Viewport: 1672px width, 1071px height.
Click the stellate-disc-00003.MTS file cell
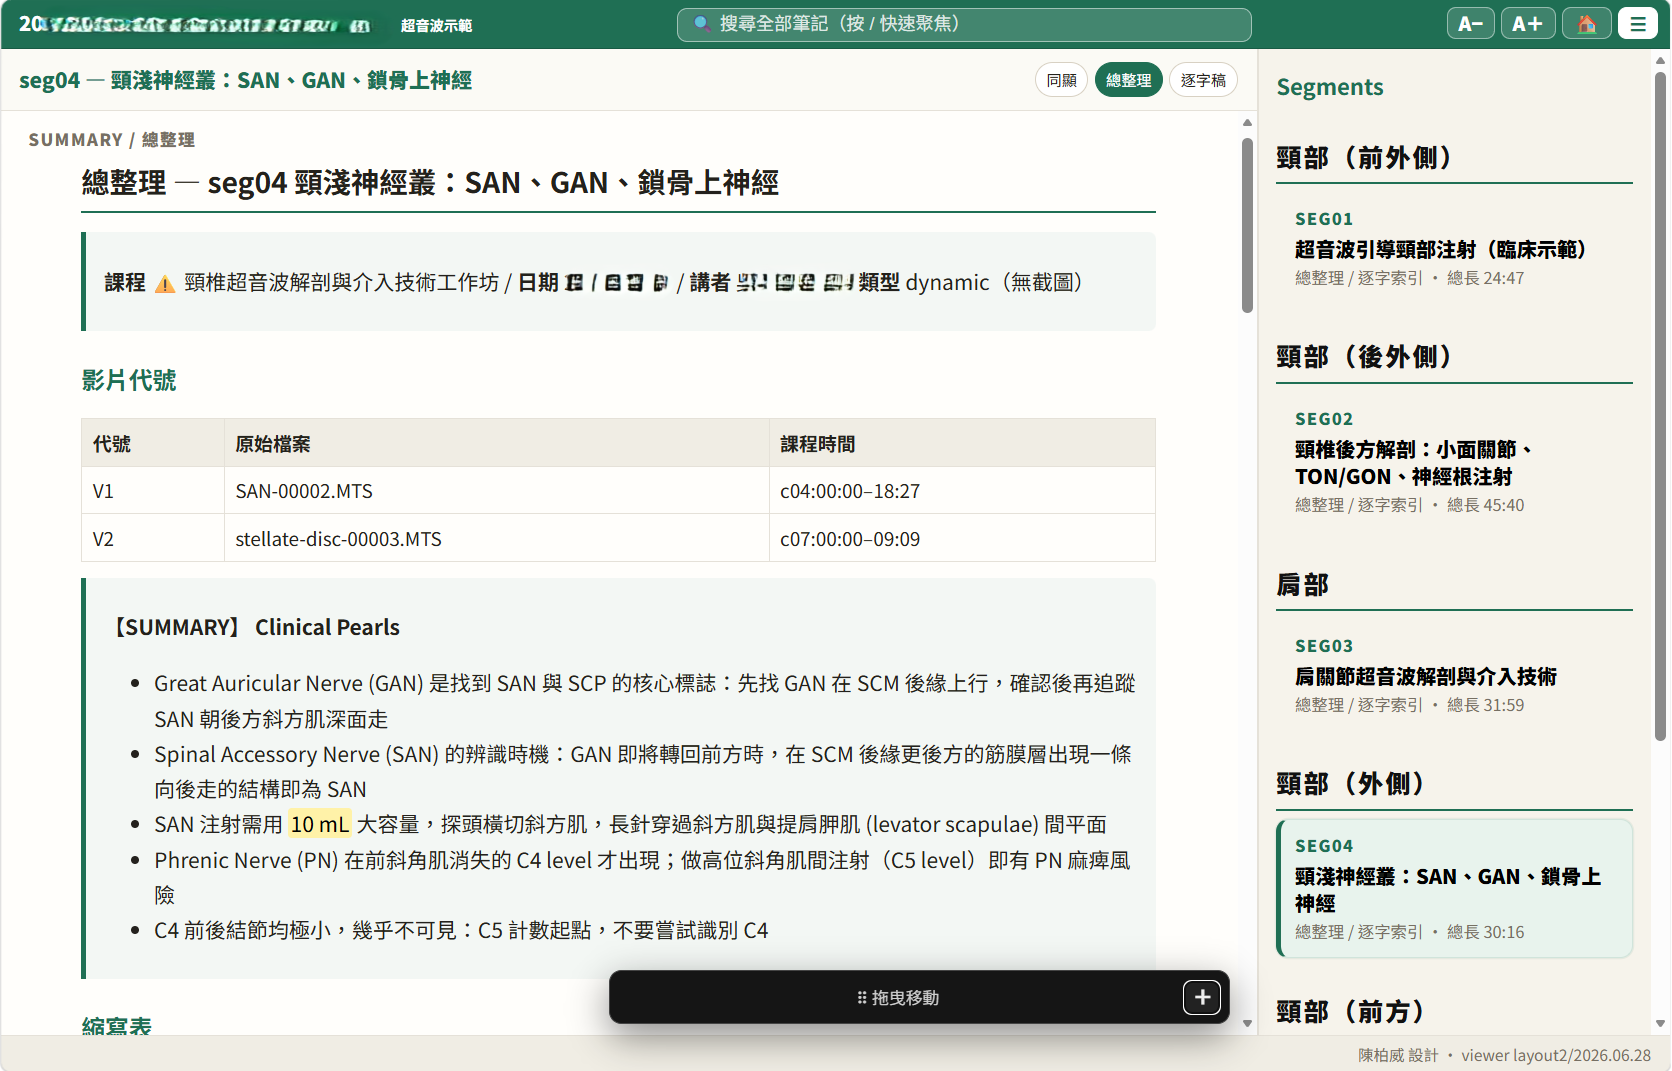coord(496,539)
